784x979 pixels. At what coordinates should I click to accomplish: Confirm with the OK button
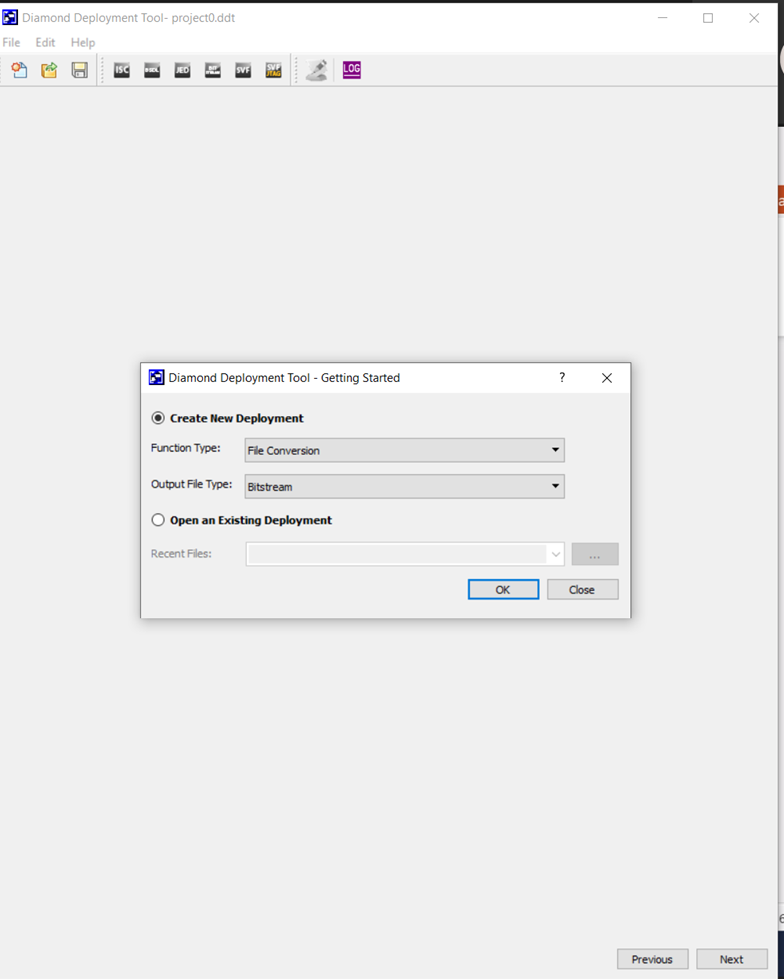tap(503, 589)
